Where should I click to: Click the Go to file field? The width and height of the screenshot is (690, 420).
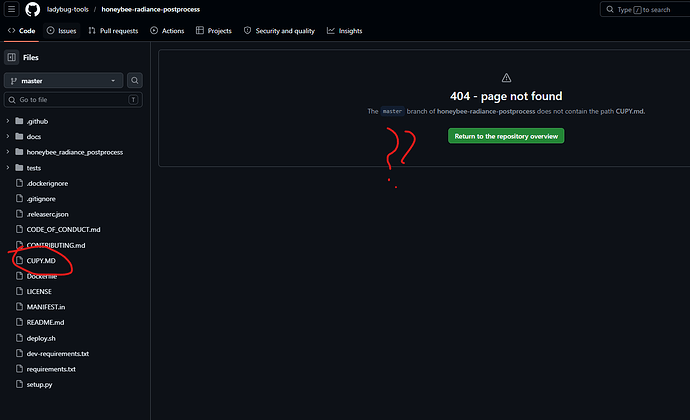(73, 100)
